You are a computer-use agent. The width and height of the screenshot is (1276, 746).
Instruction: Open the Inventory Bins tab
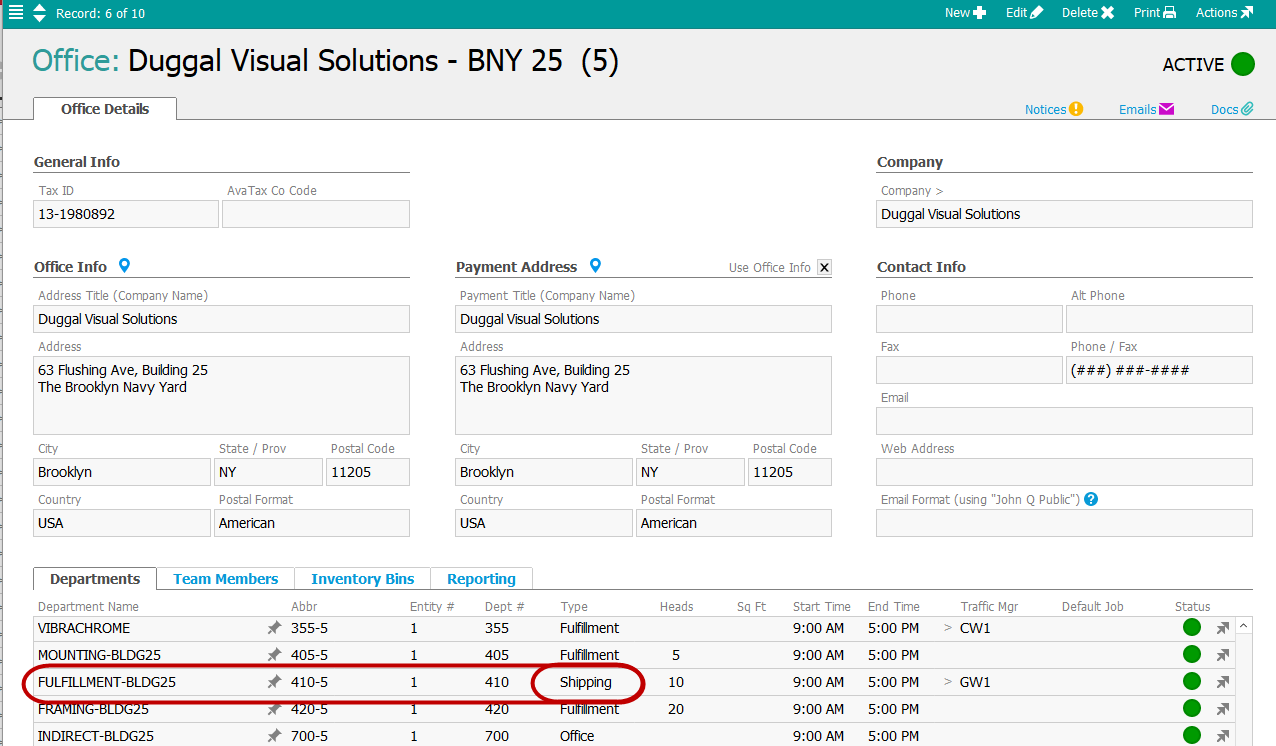(362, 579)
